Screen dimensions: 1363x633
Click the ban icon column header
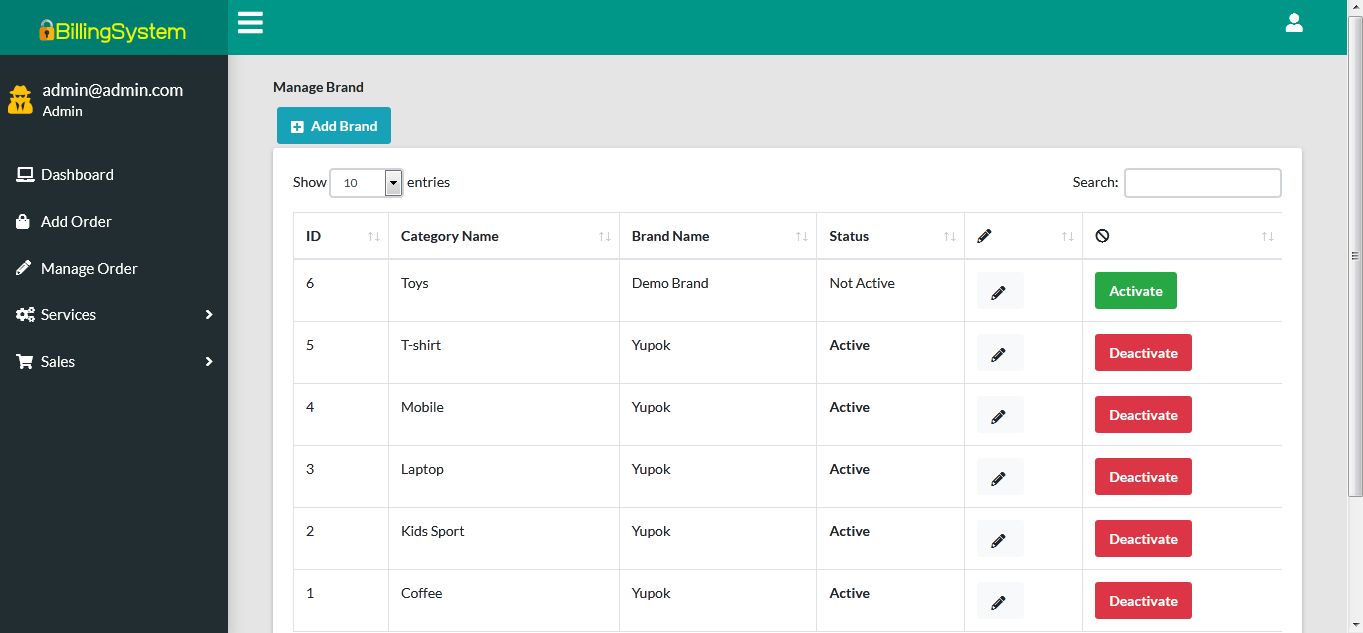pyautogui.click(x=1103, y=236)
